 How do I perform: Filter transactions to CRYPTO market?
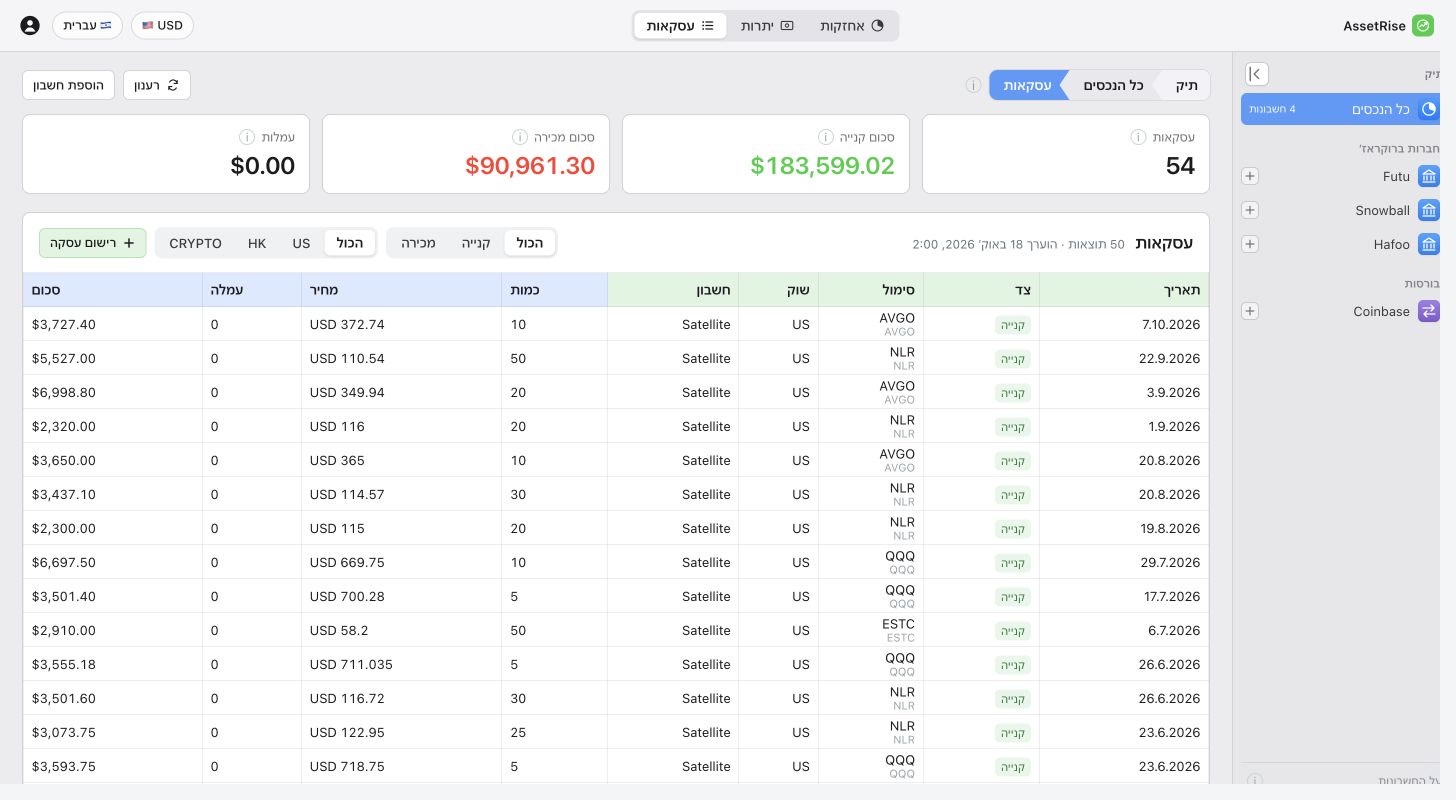(196, 243)
